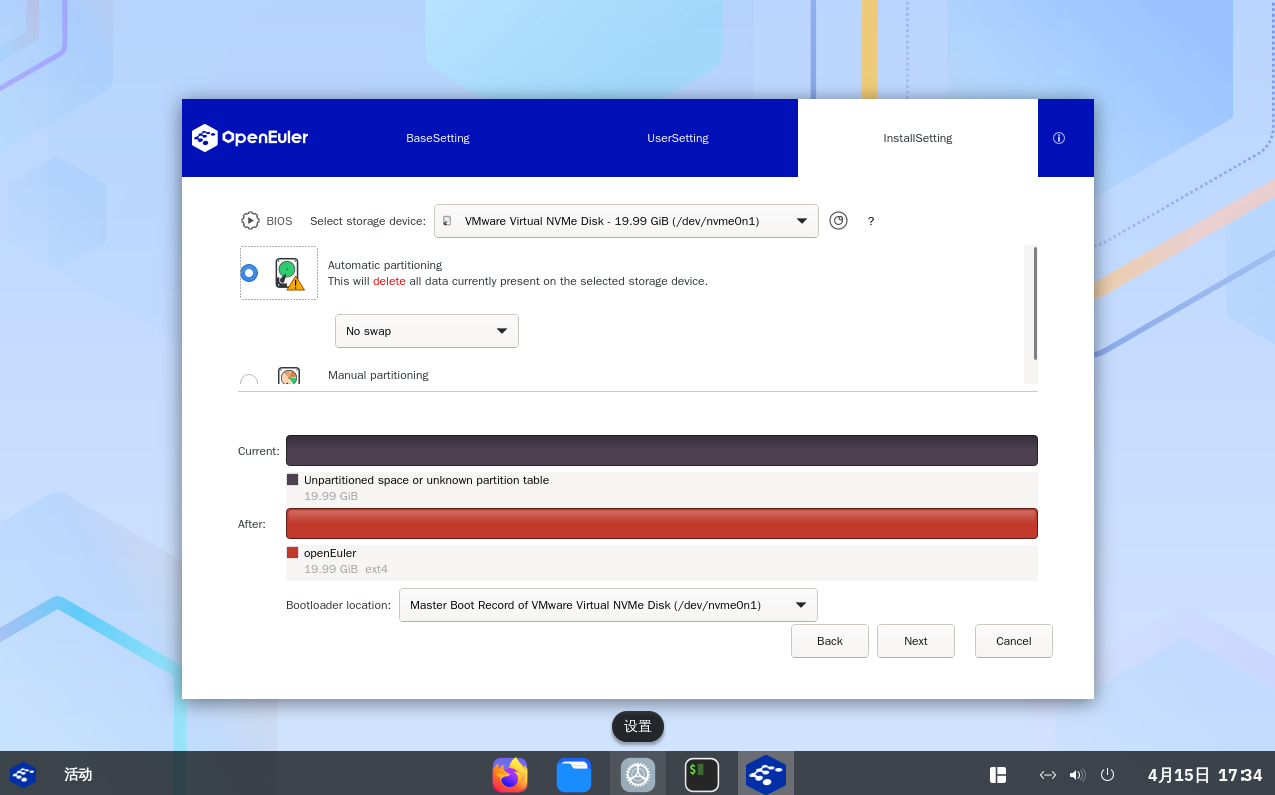Launch Firefox from the taskbar

click(510, 775)
